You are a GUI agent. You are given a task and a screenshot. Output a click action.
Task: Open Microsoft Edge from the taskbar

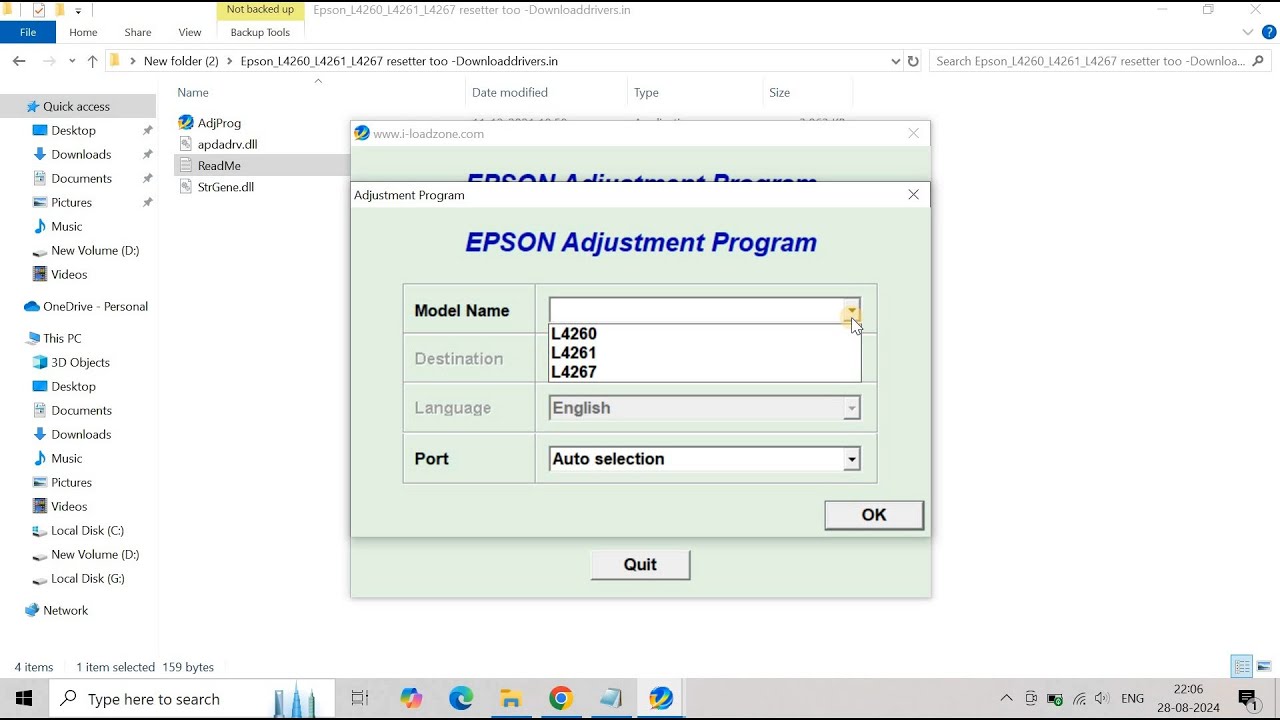(x=461, y=699)
